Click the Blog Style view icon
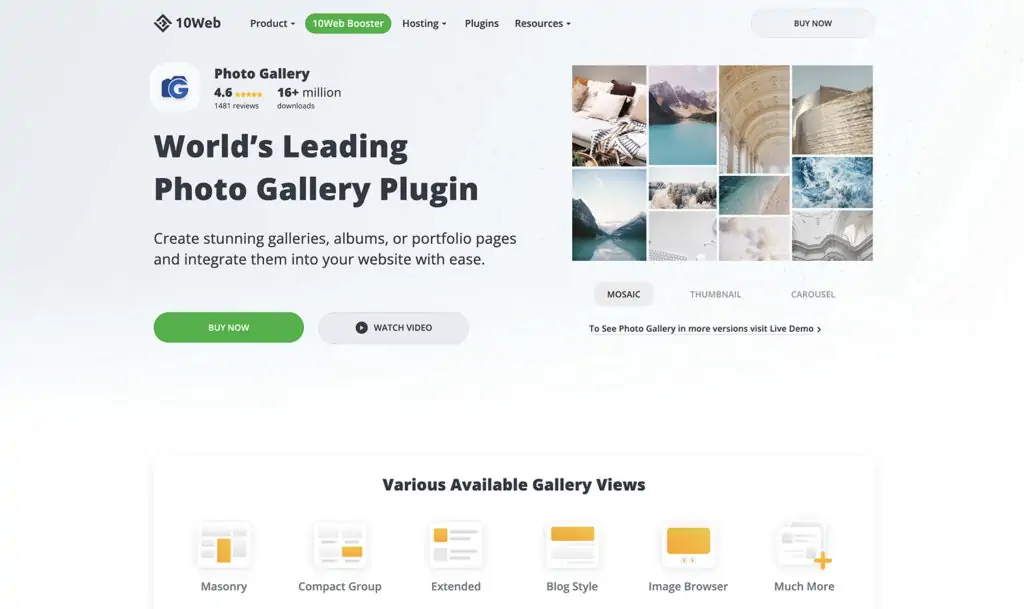 572,544
